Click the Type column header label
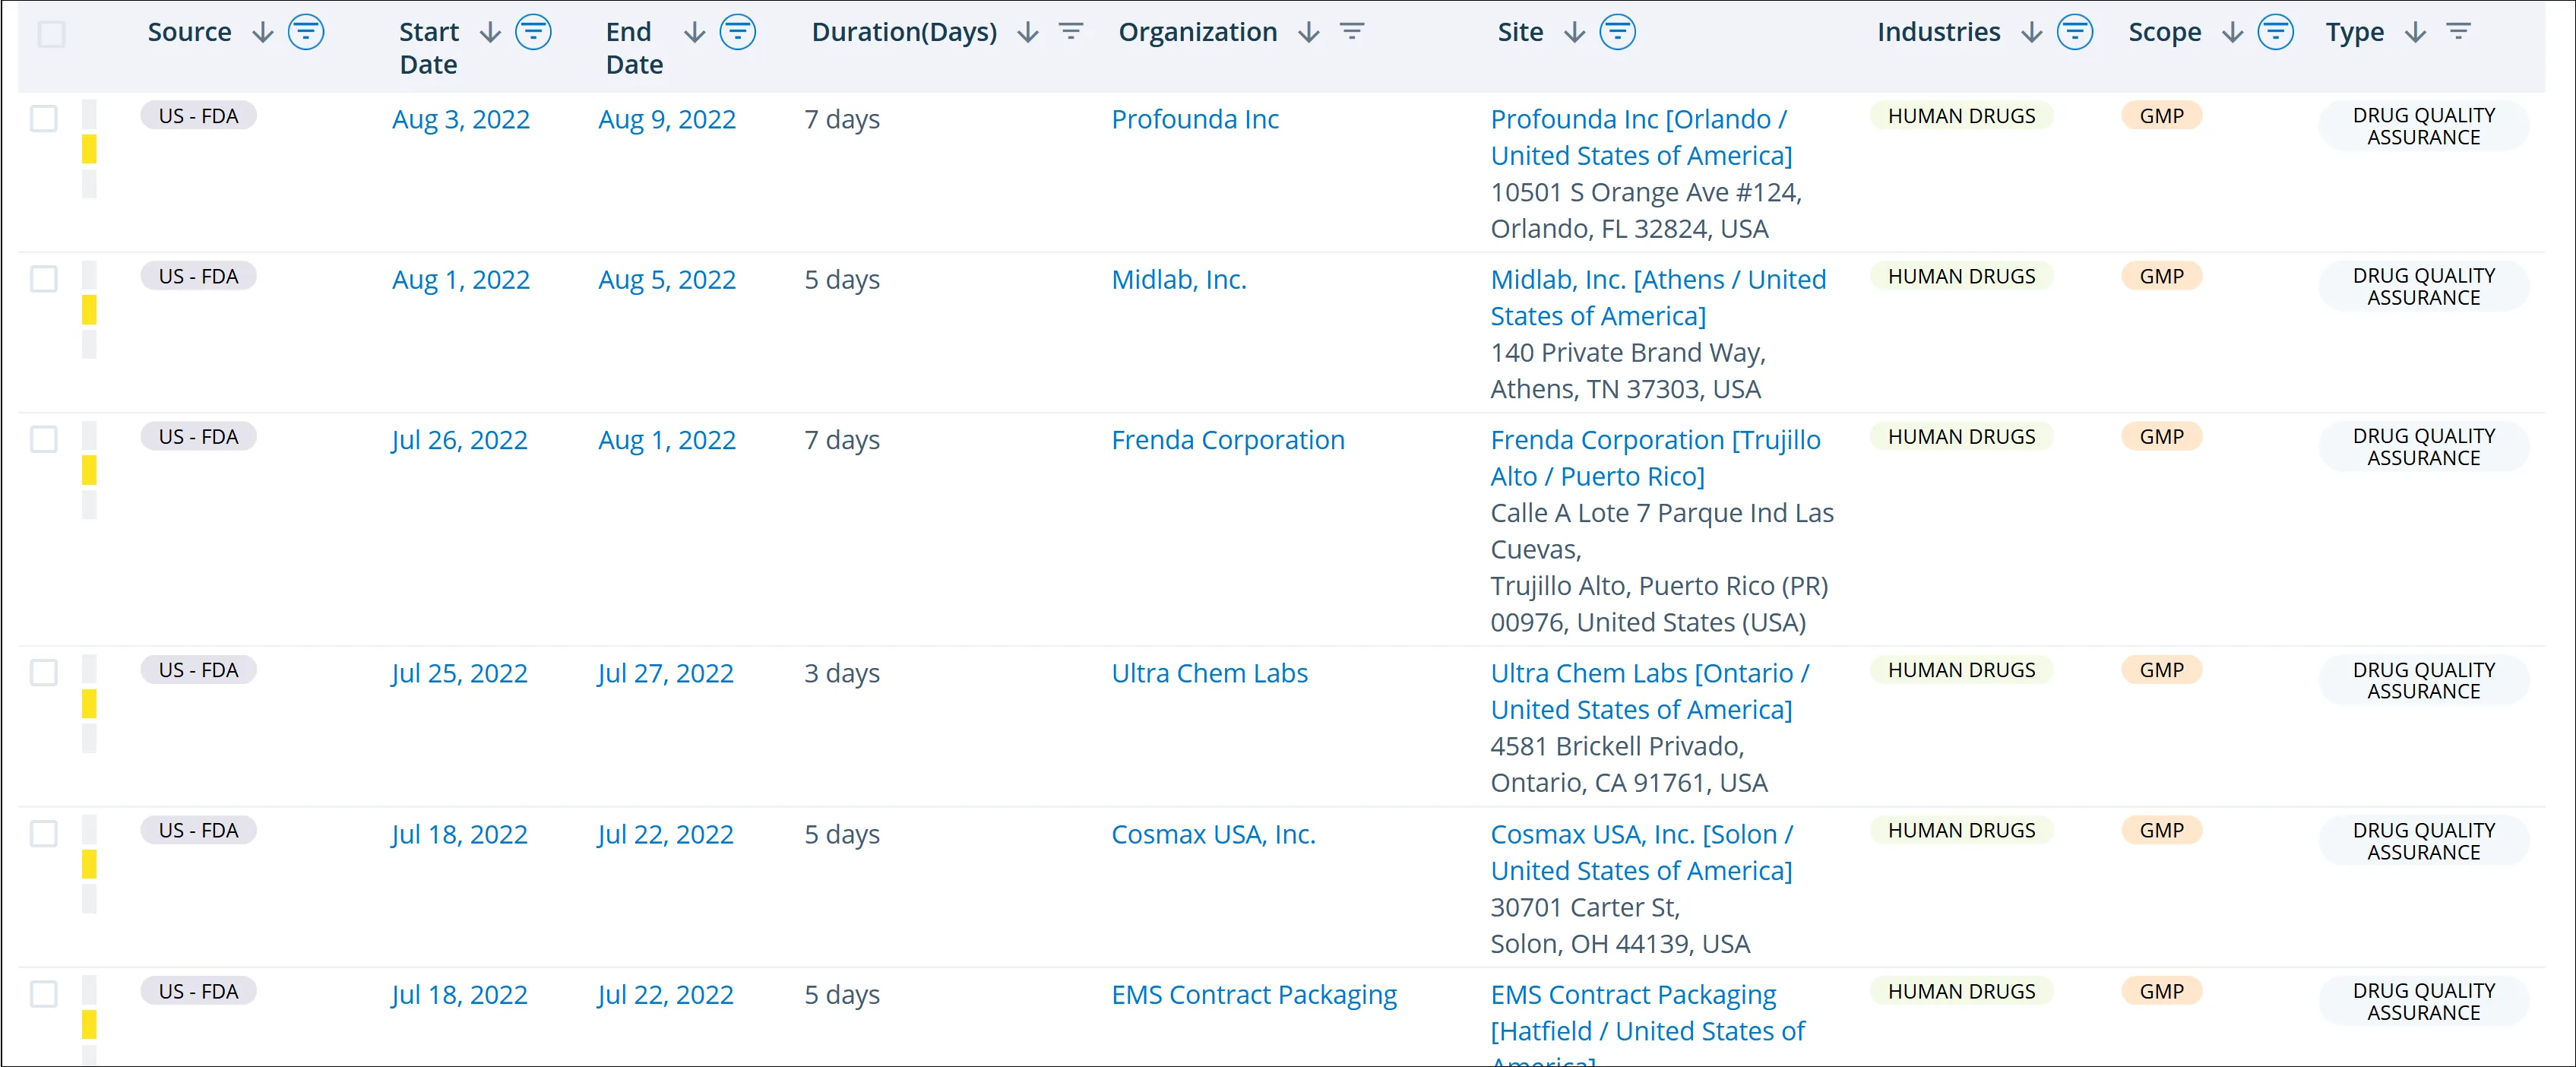 click(2354, 32)
